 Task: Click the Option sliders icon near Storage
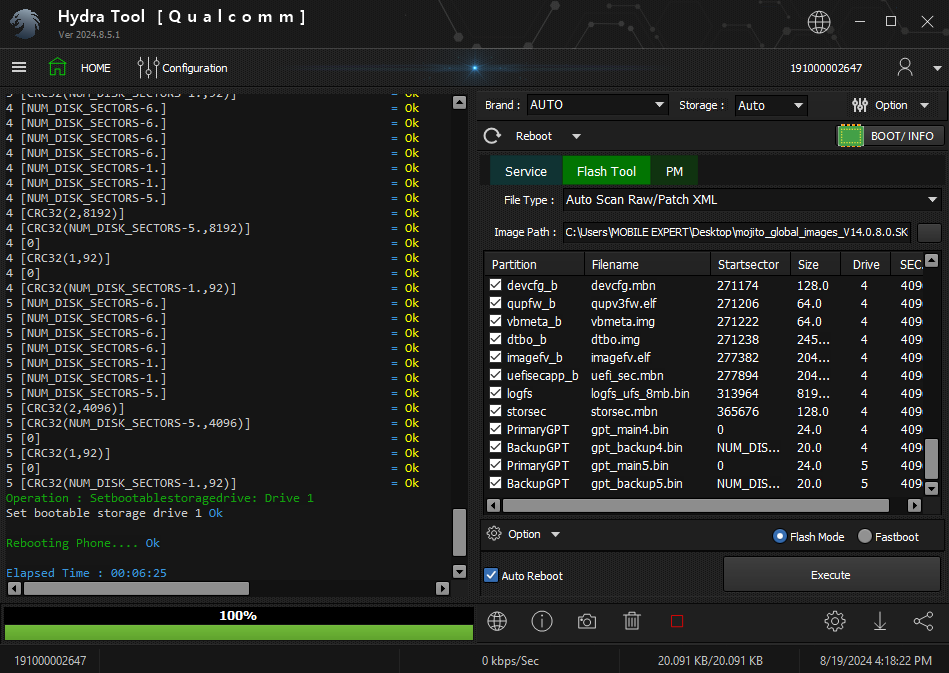point(859,105)
